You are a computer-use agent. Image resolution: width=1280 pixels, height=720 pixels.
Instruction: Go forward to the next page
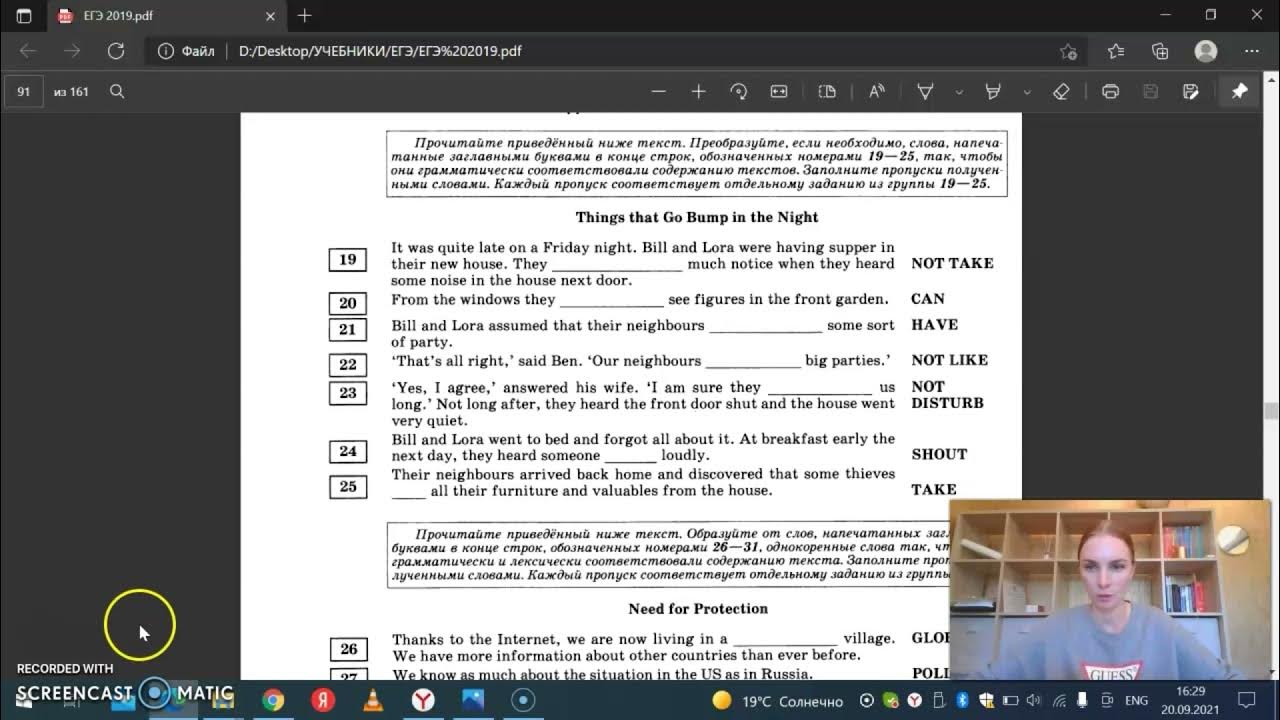pos(71,51)
